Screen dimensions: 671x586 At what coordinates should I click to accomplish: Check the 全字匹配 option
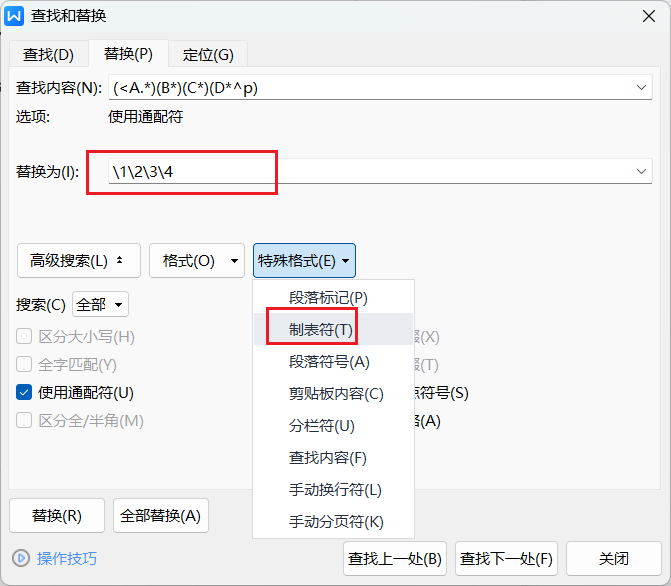pyautogui.click(x=25, y=365)
